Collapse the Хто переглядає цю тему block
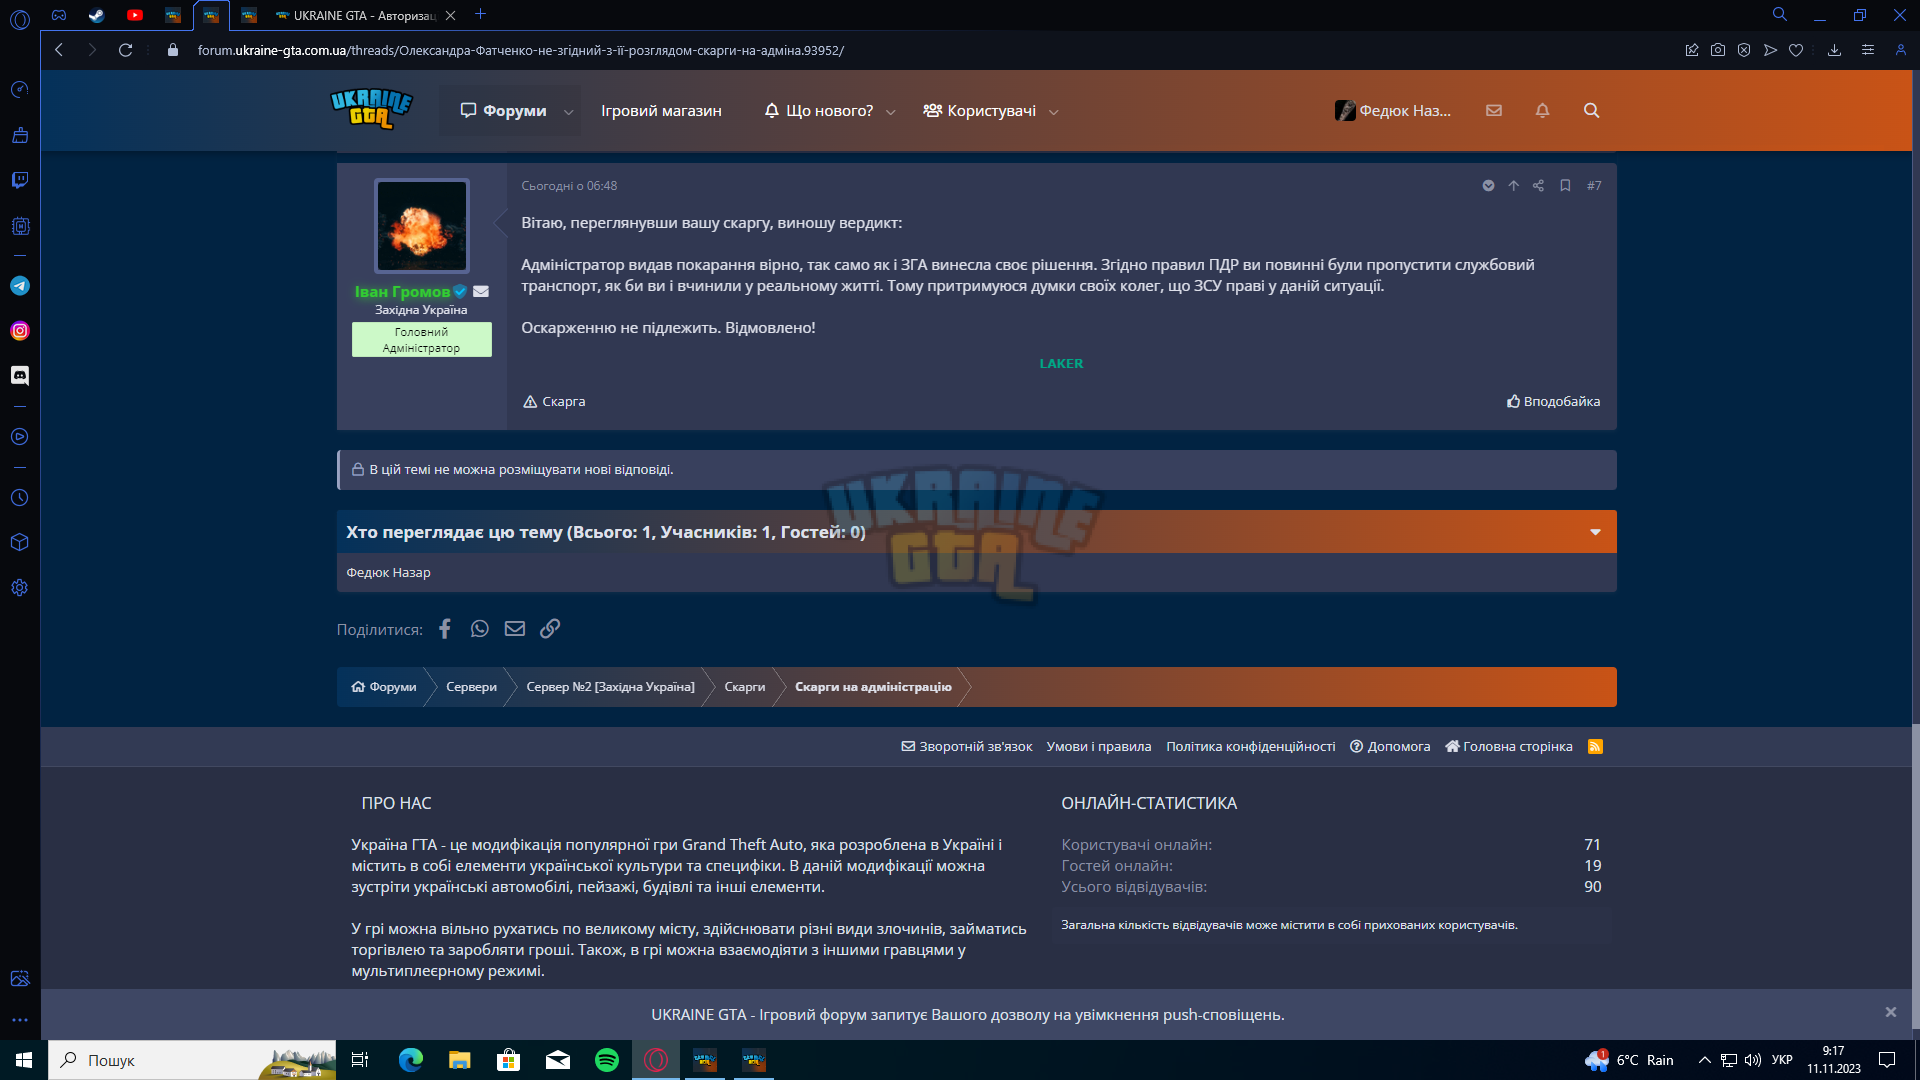The image size is (1920, 1080). (x=1596, y=532)
